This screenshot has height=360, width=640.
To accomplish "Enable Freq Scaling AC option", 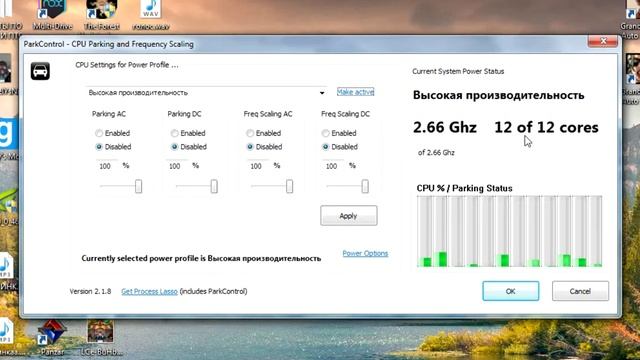I will tap(250, 133).
